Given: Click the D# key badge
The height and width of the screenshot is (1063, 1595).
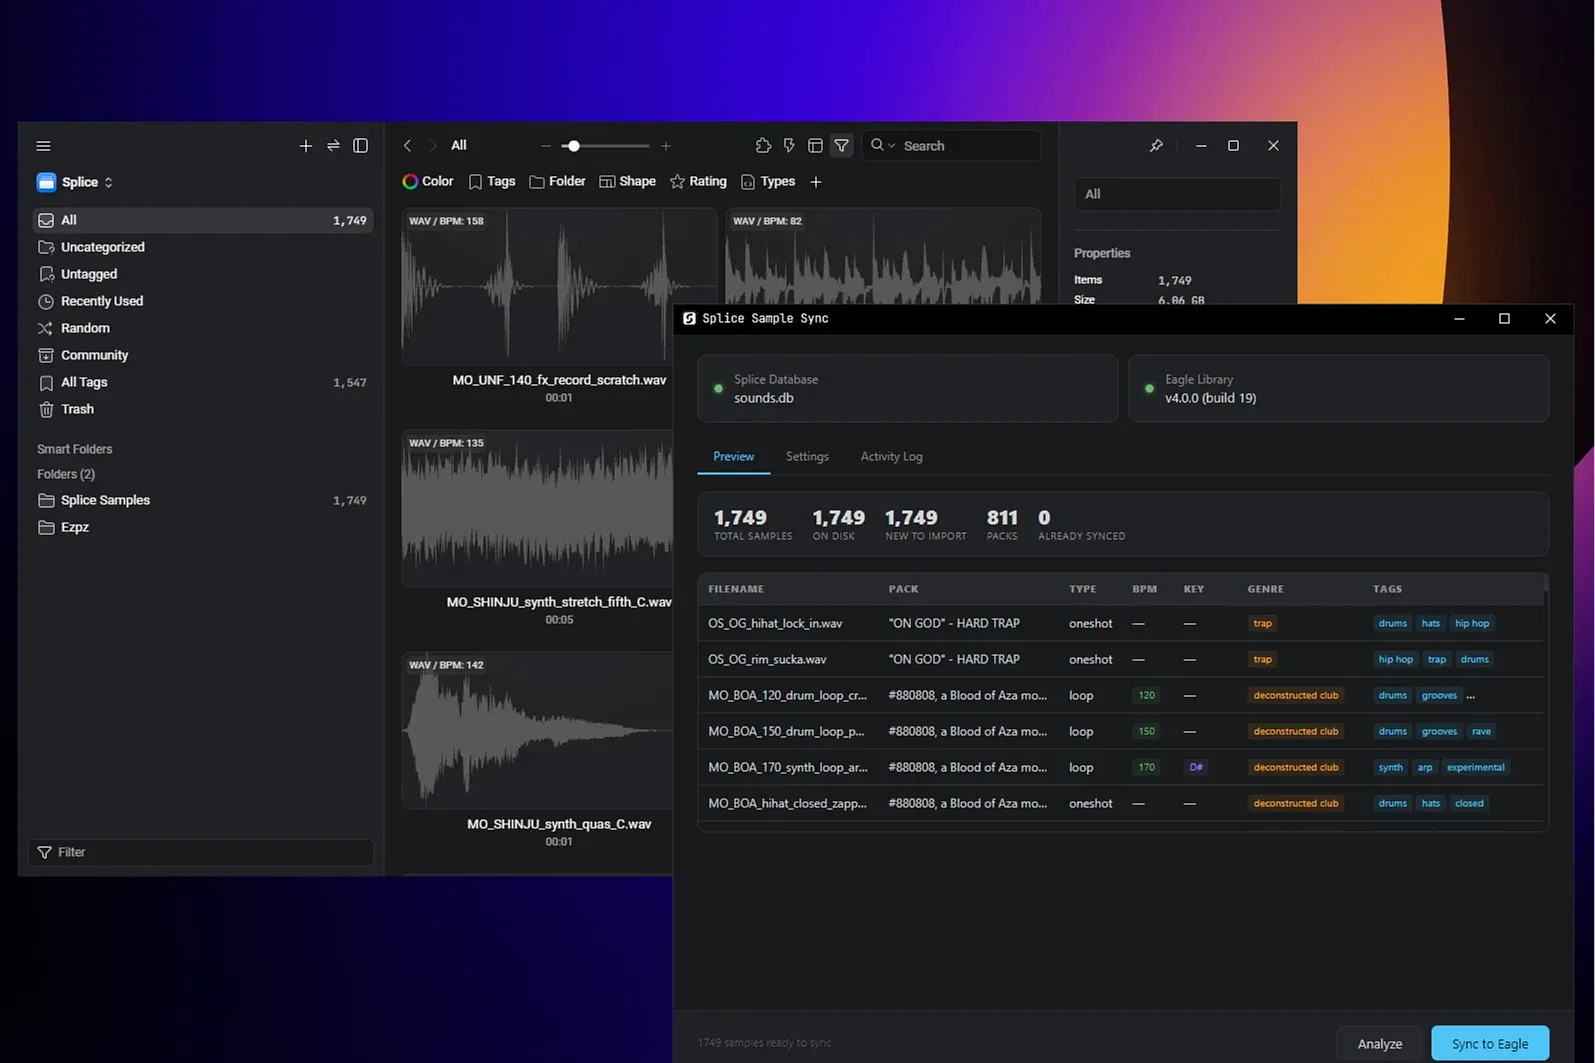Looking at the screenshot, I should coord(1196,767).
